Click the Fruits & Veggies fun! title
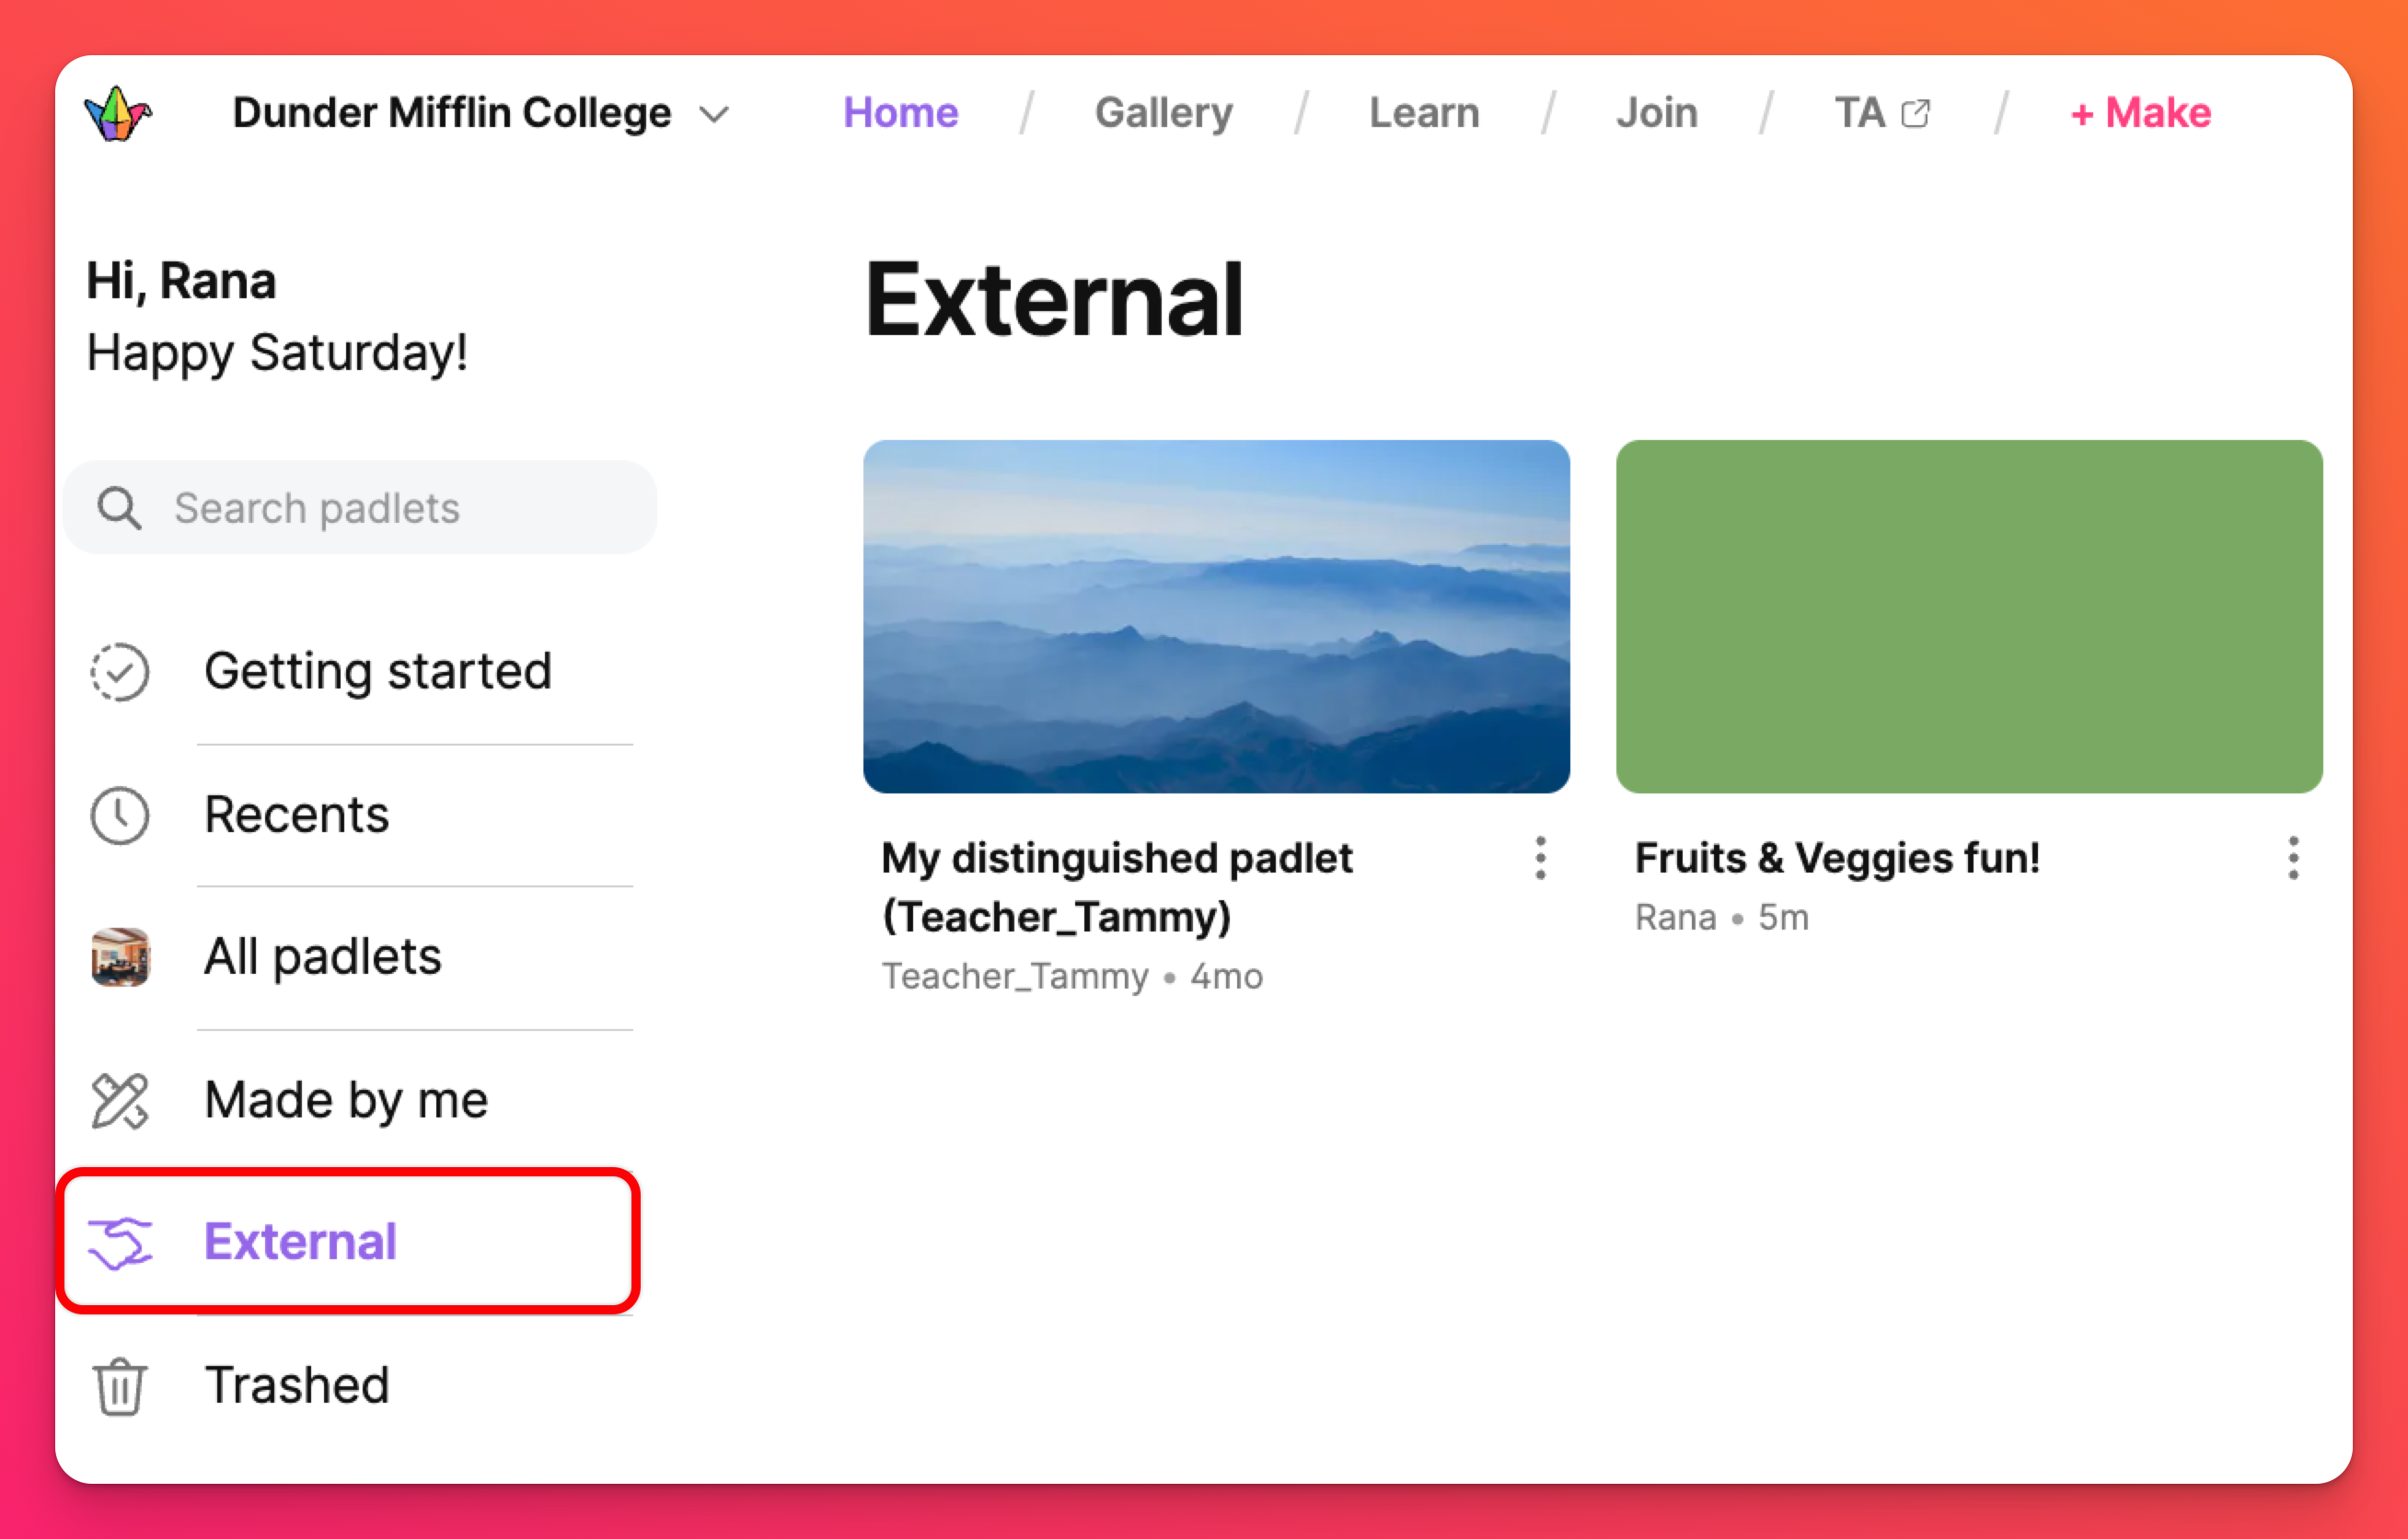The image size is (2408, 1539). pos(1837,858)
